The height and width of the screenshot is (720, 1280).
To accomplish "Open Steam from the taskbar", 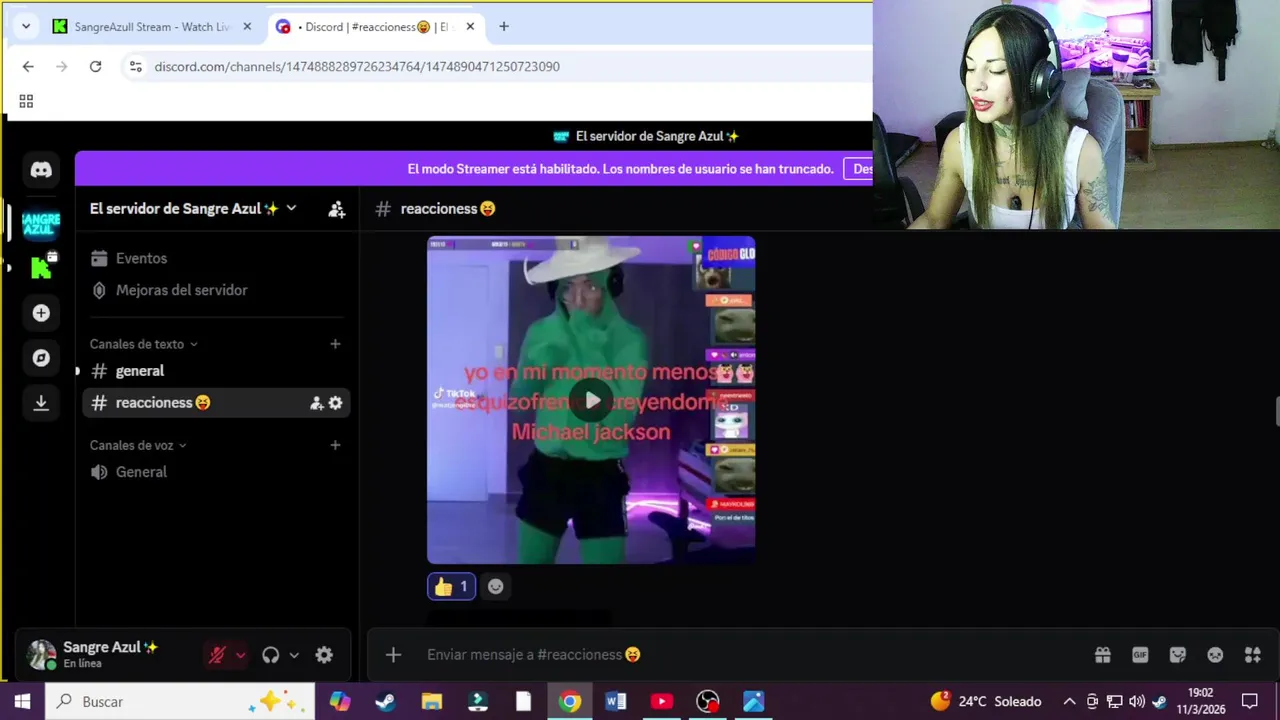I will click(x=385, y=701).
